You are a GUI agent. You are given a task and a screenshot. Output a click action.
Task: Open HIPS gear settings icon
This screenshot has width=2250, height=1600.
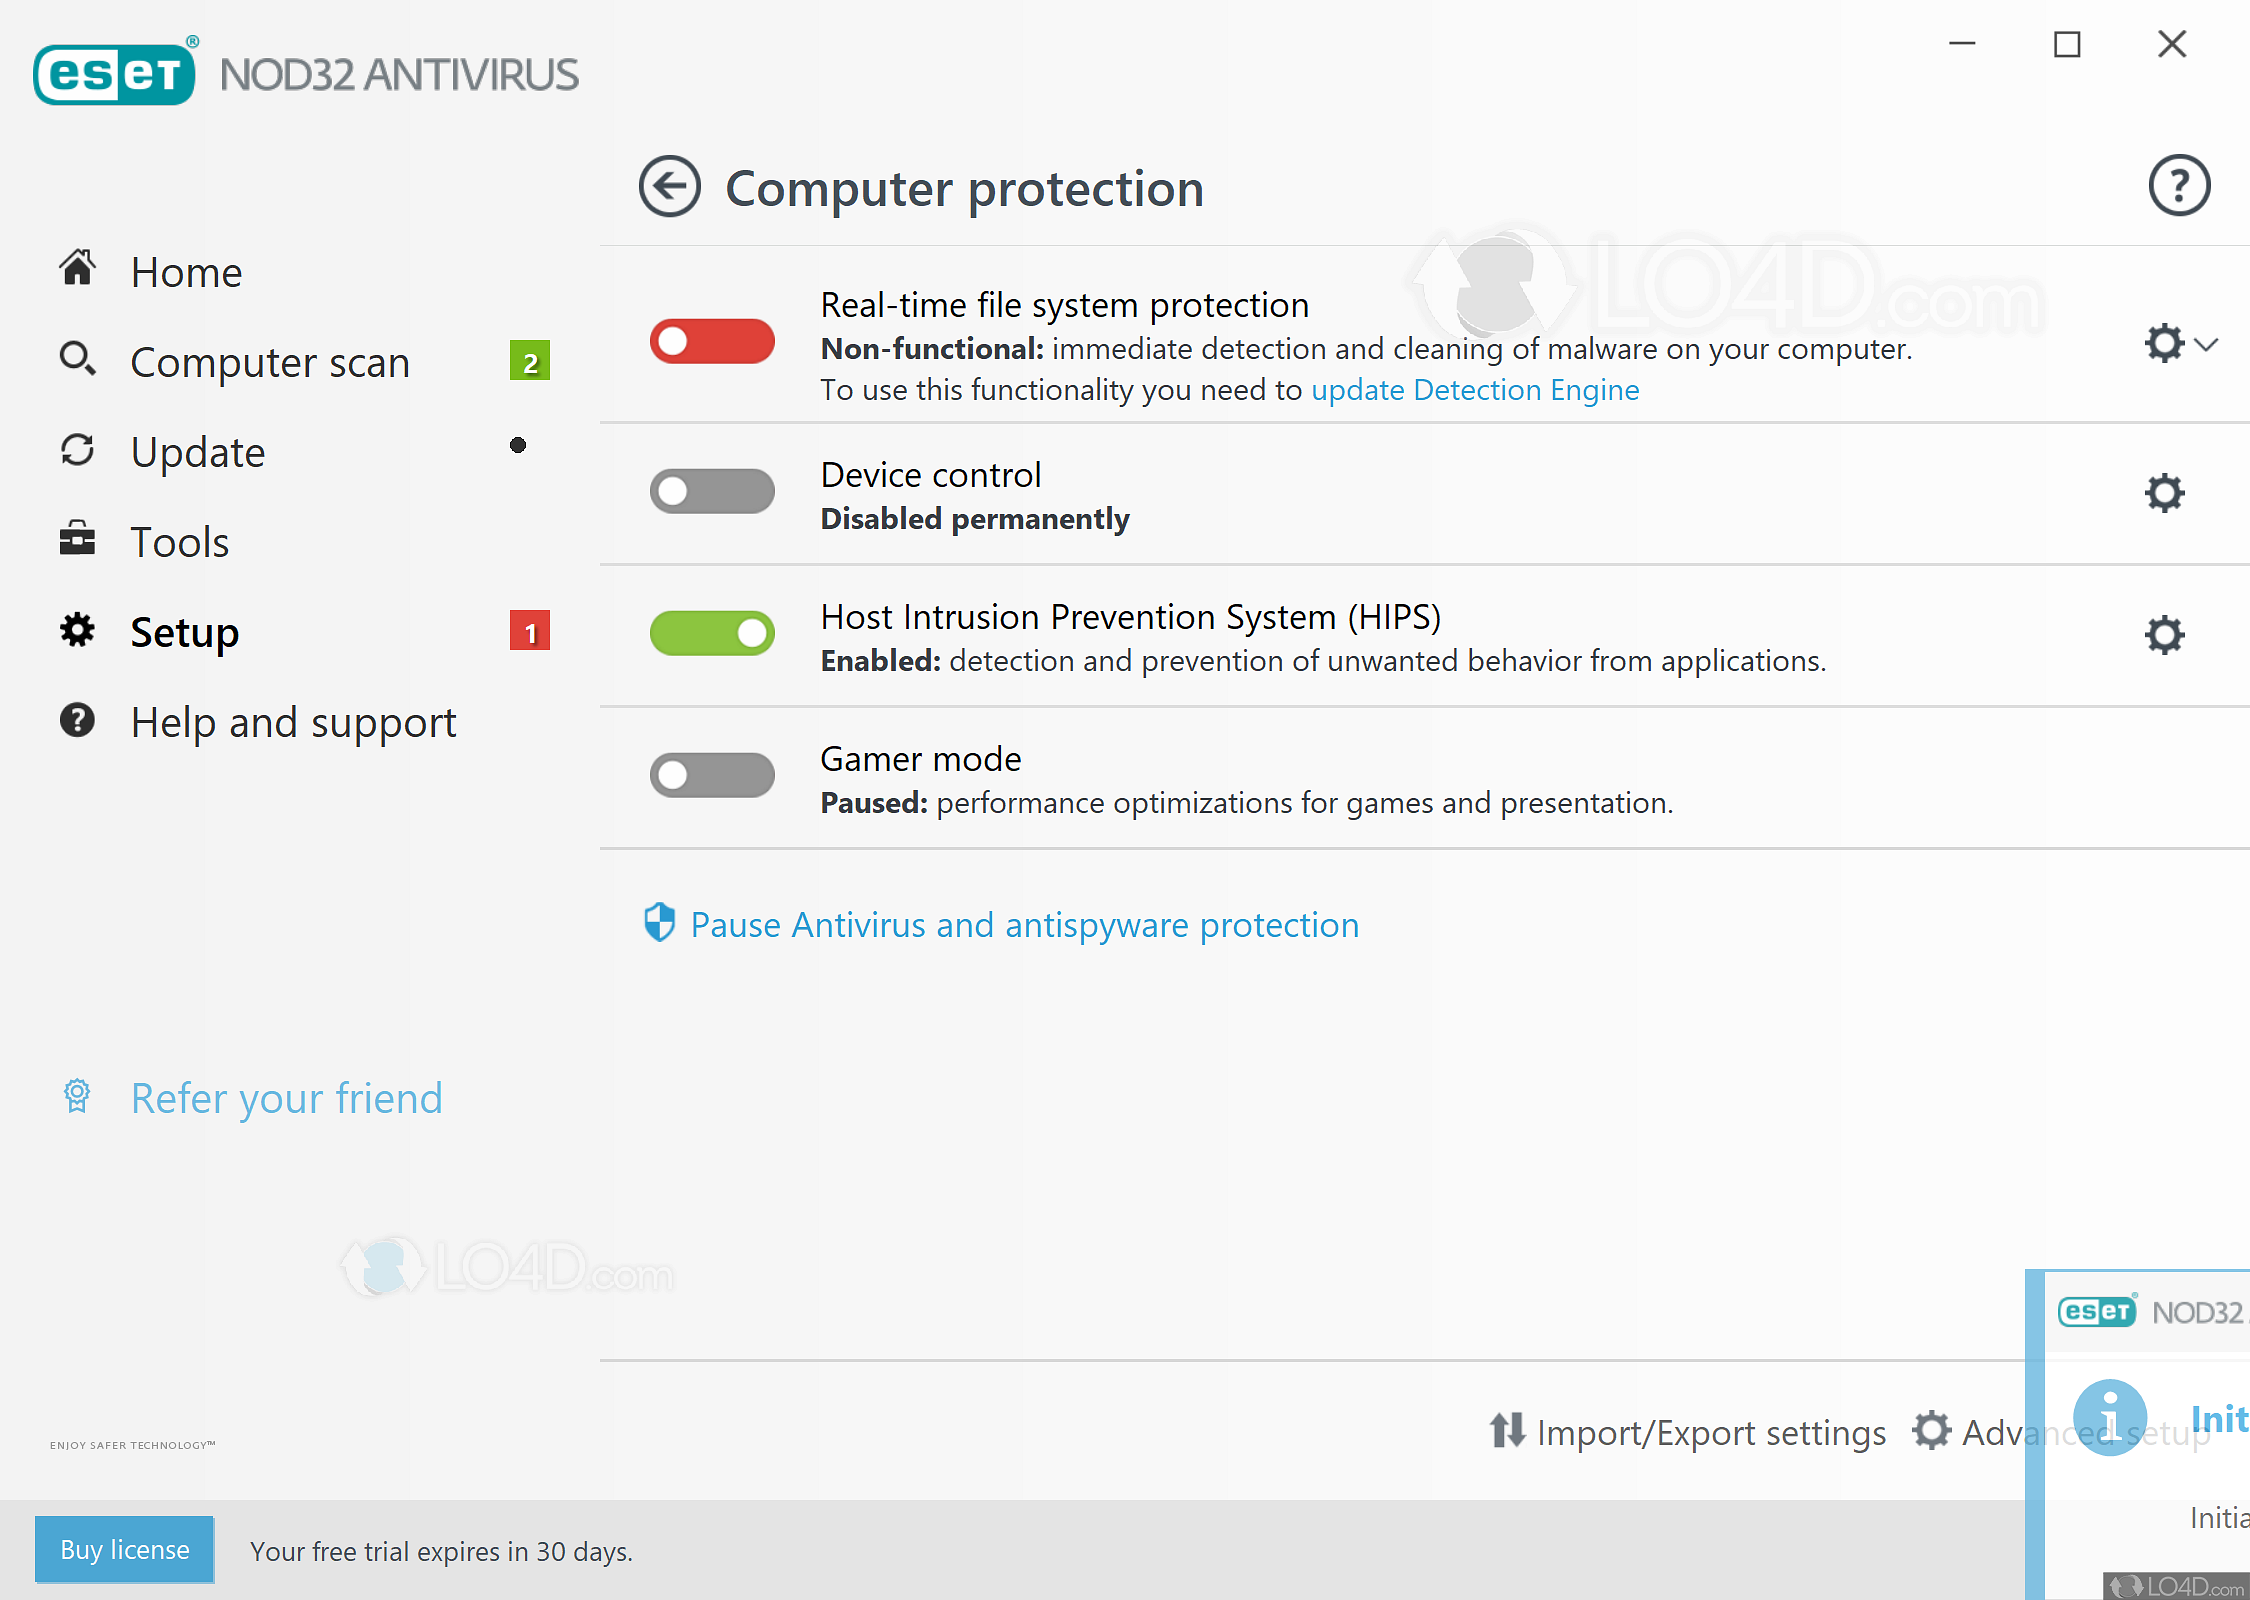click(2164, 635)
